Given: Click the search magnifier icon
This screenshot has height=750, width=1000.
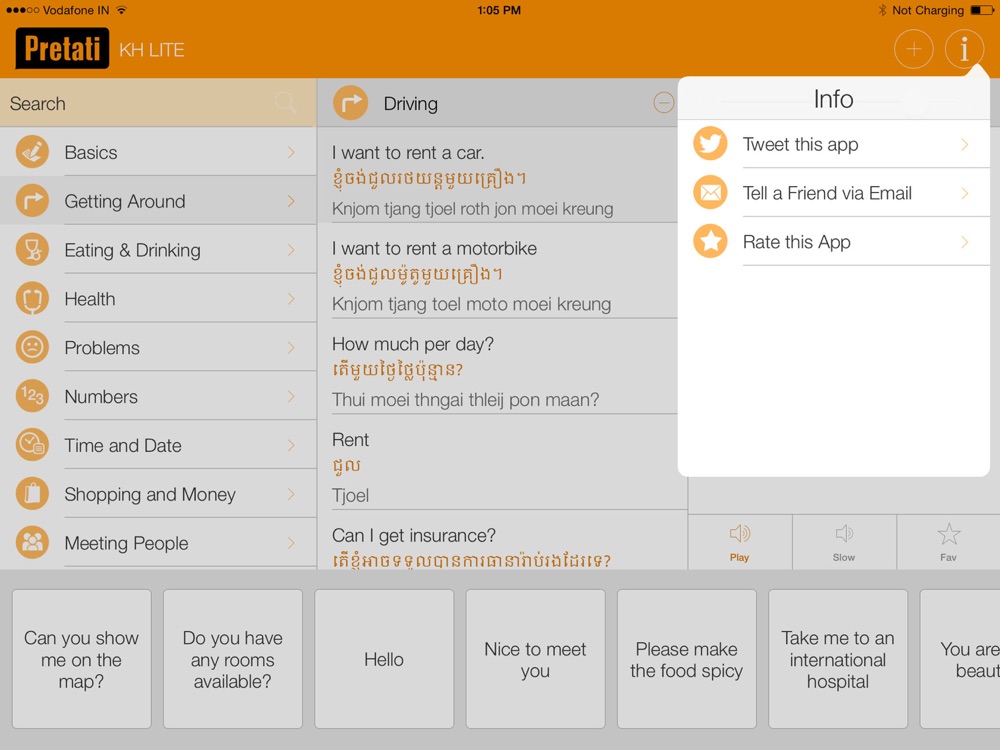Looking at the screenshot, I should (285, 103).
